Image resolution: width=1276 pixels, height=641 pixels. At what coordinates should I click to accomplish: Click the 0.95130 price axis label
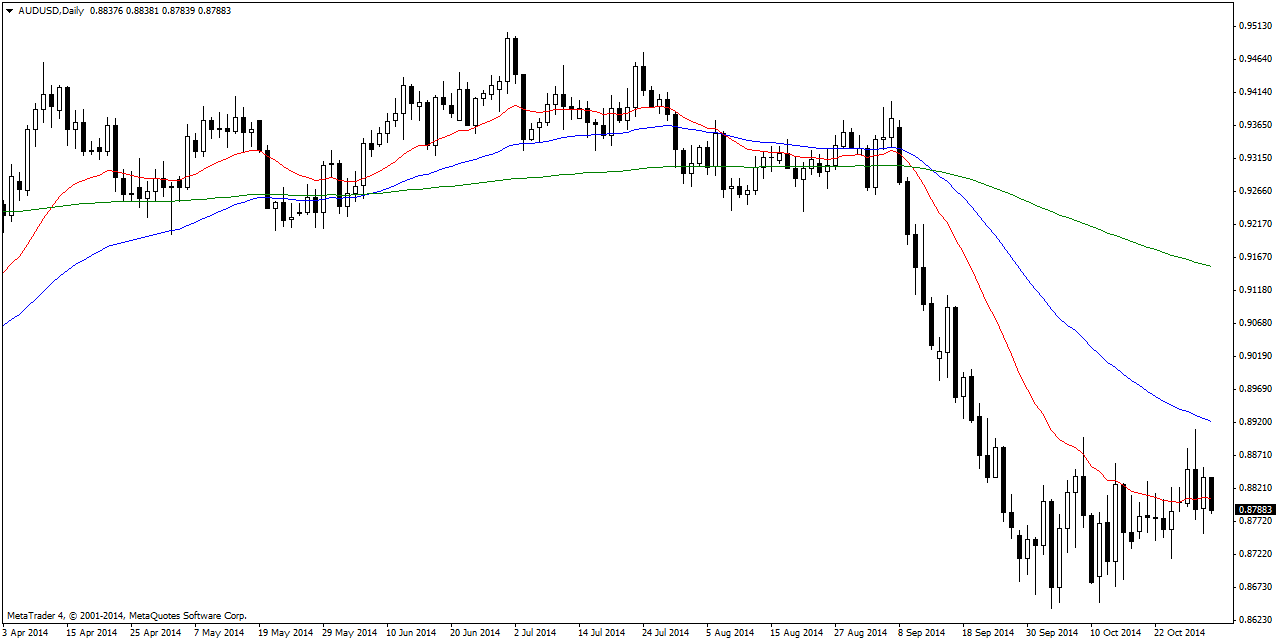coord(1255,26)
